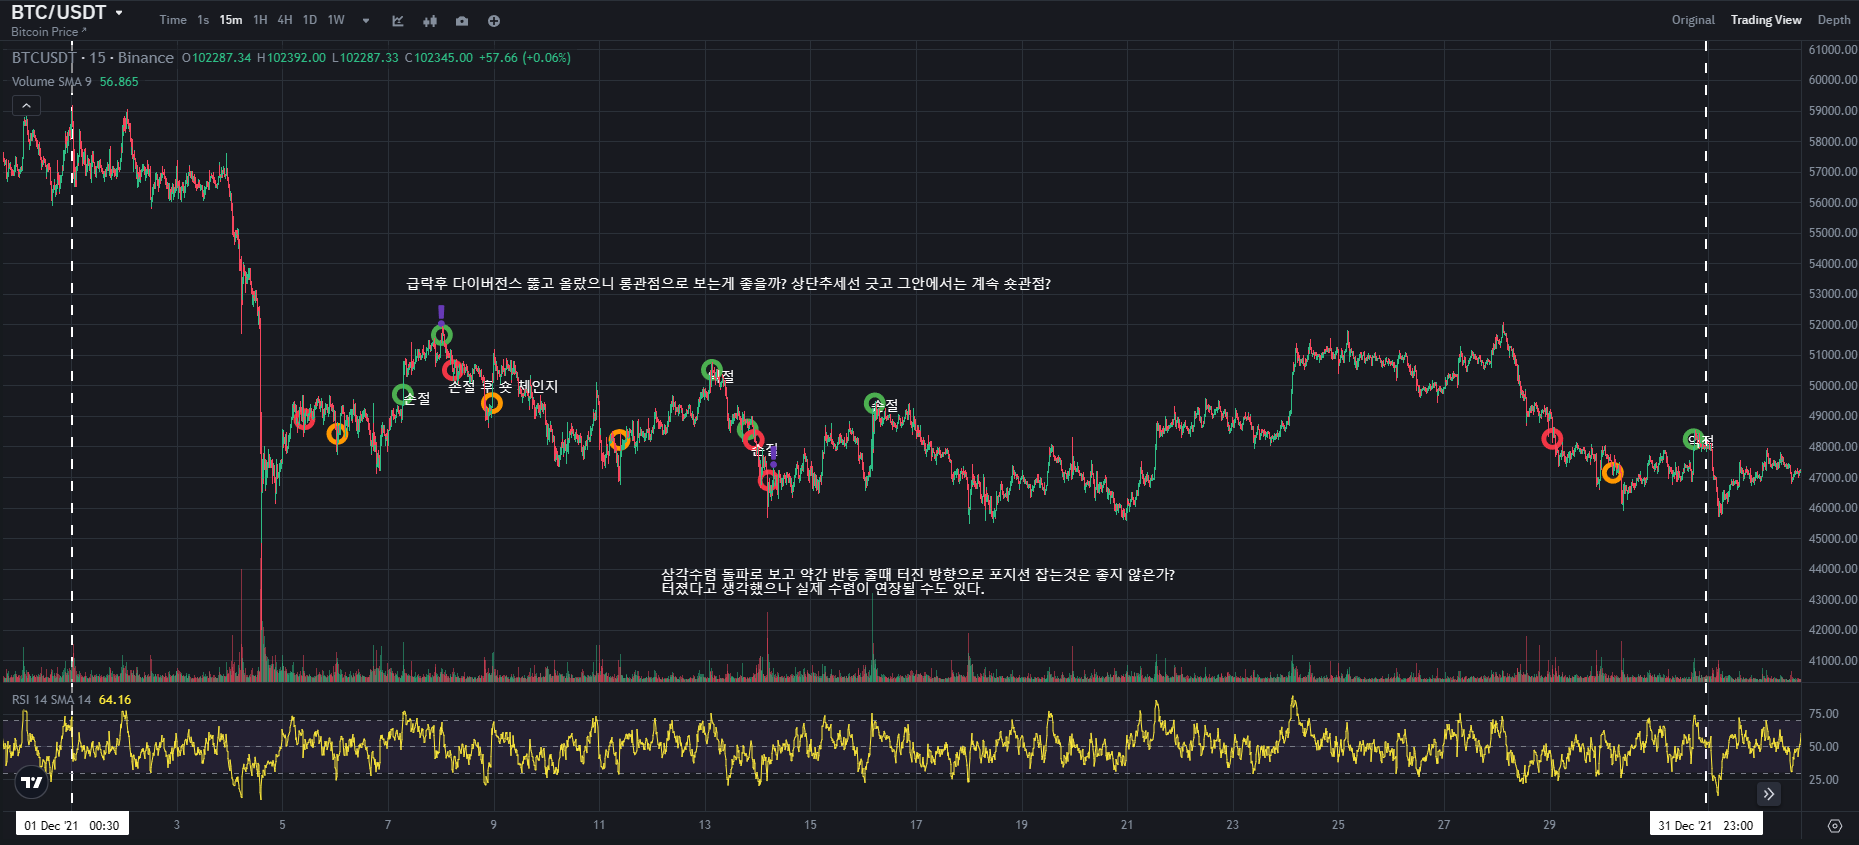This screenshot has width=1859, height=845.
Task: Switch to the Original chart tab
Action: (x=1693, y=20)
